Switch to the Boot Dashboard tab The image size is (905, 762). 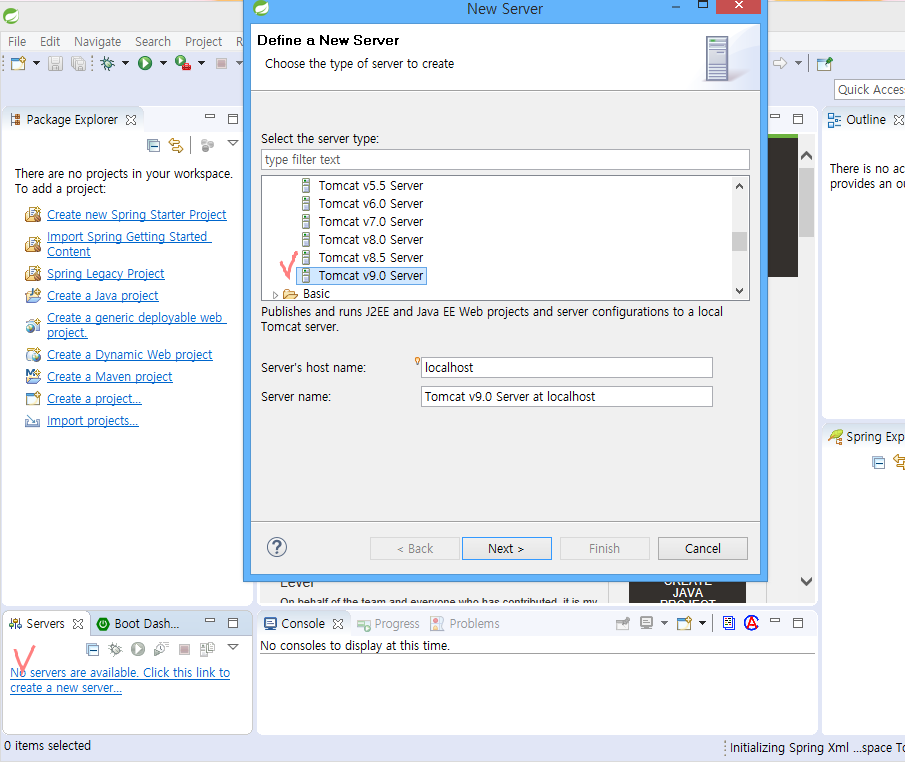click(x=139, y=624)
